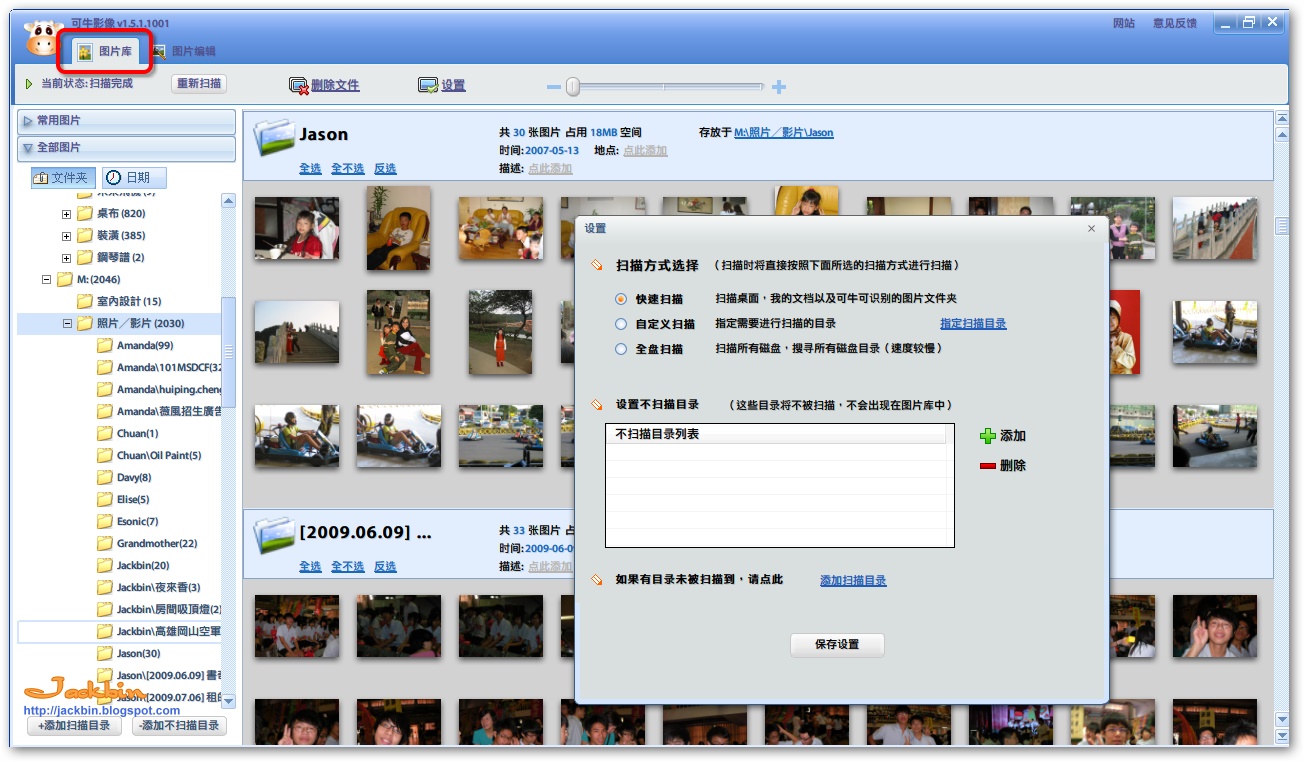Viewport: 1304px width, 762px height.
Task: Click 全不选 under the Jason album
Action: click(348, 169)
